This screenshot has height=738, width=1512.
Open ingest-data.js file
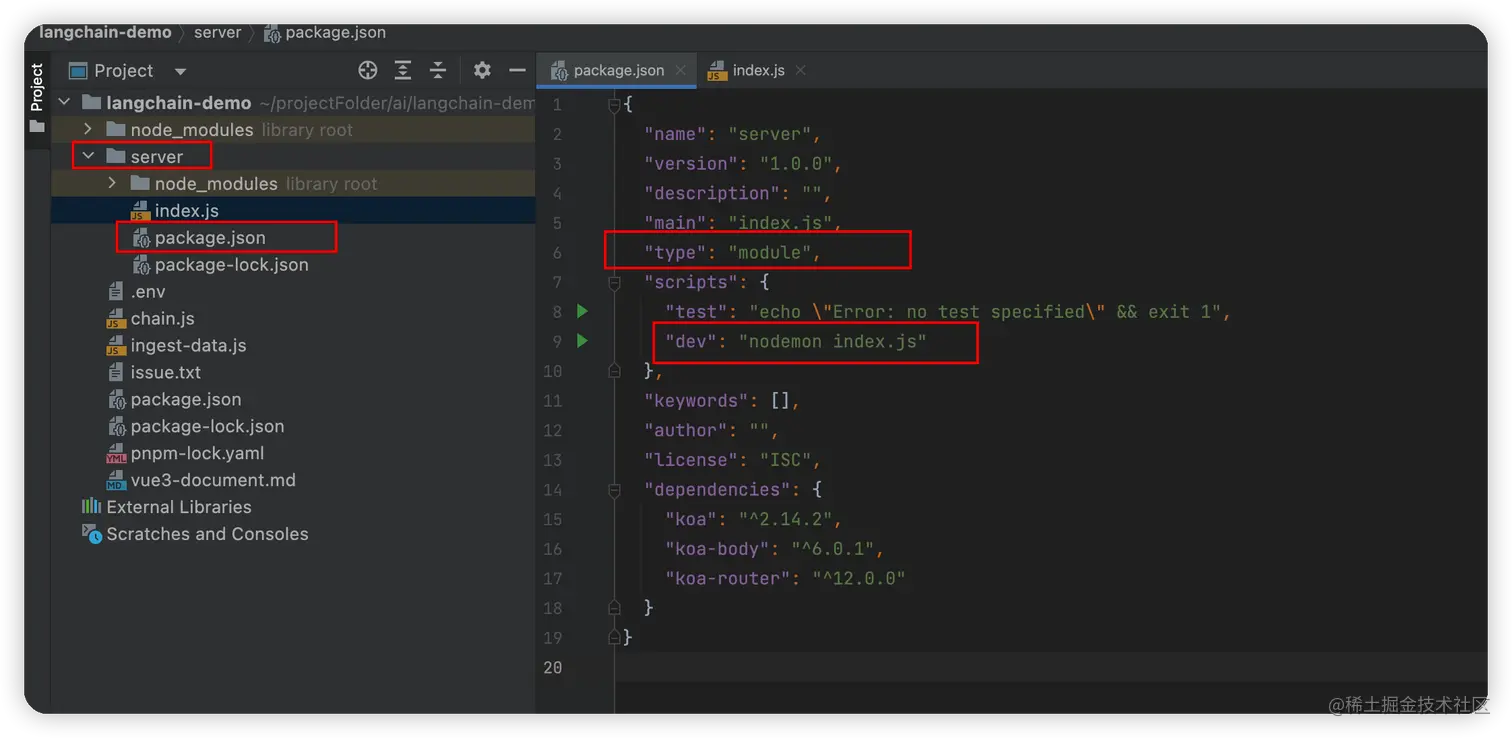pos(188,345)
